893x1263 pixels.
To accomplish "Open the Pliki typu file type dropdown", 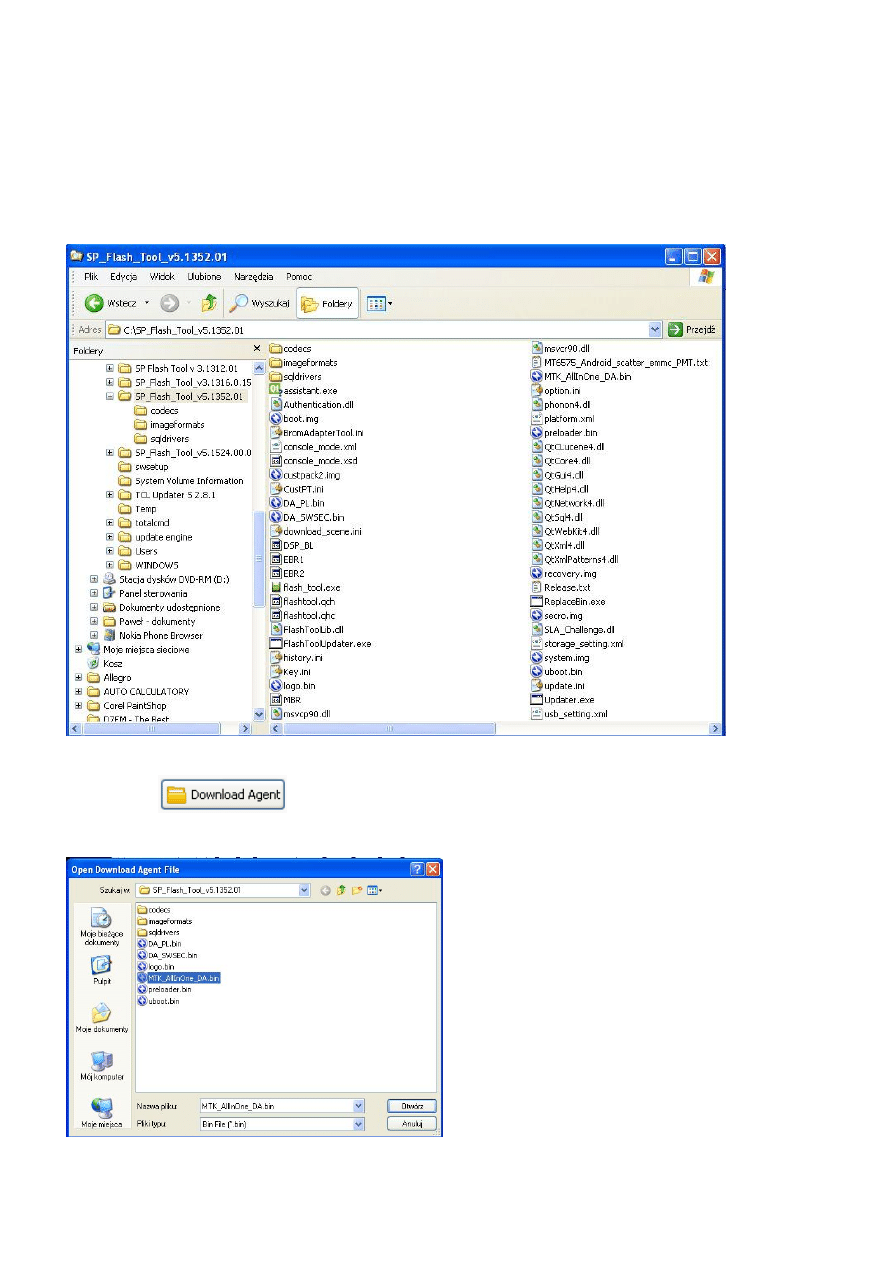I will click(358, 1124).
